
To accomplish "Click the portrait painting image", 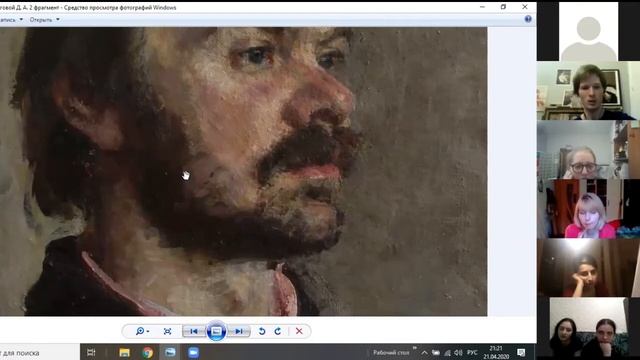I will 243,171.
